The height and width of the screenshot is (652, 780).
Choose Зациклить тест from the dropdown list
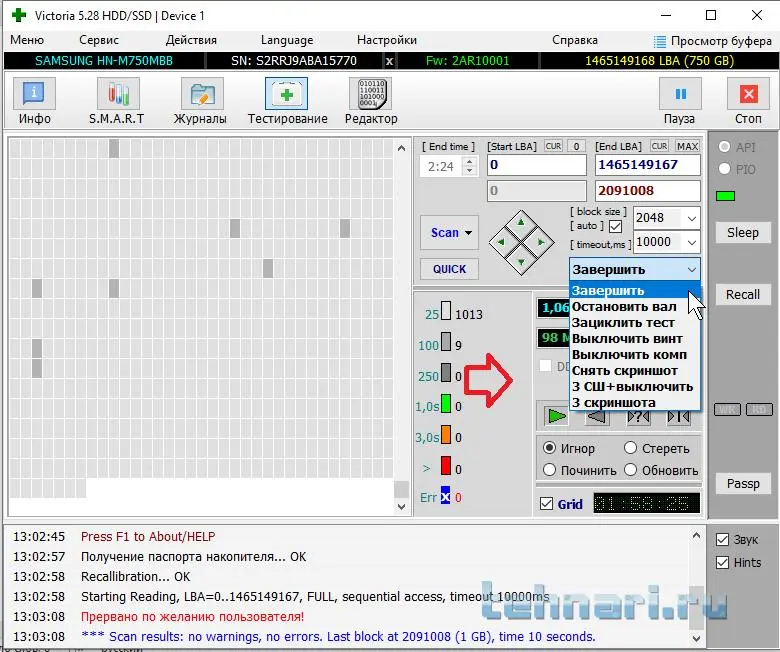tap(635, 323)
